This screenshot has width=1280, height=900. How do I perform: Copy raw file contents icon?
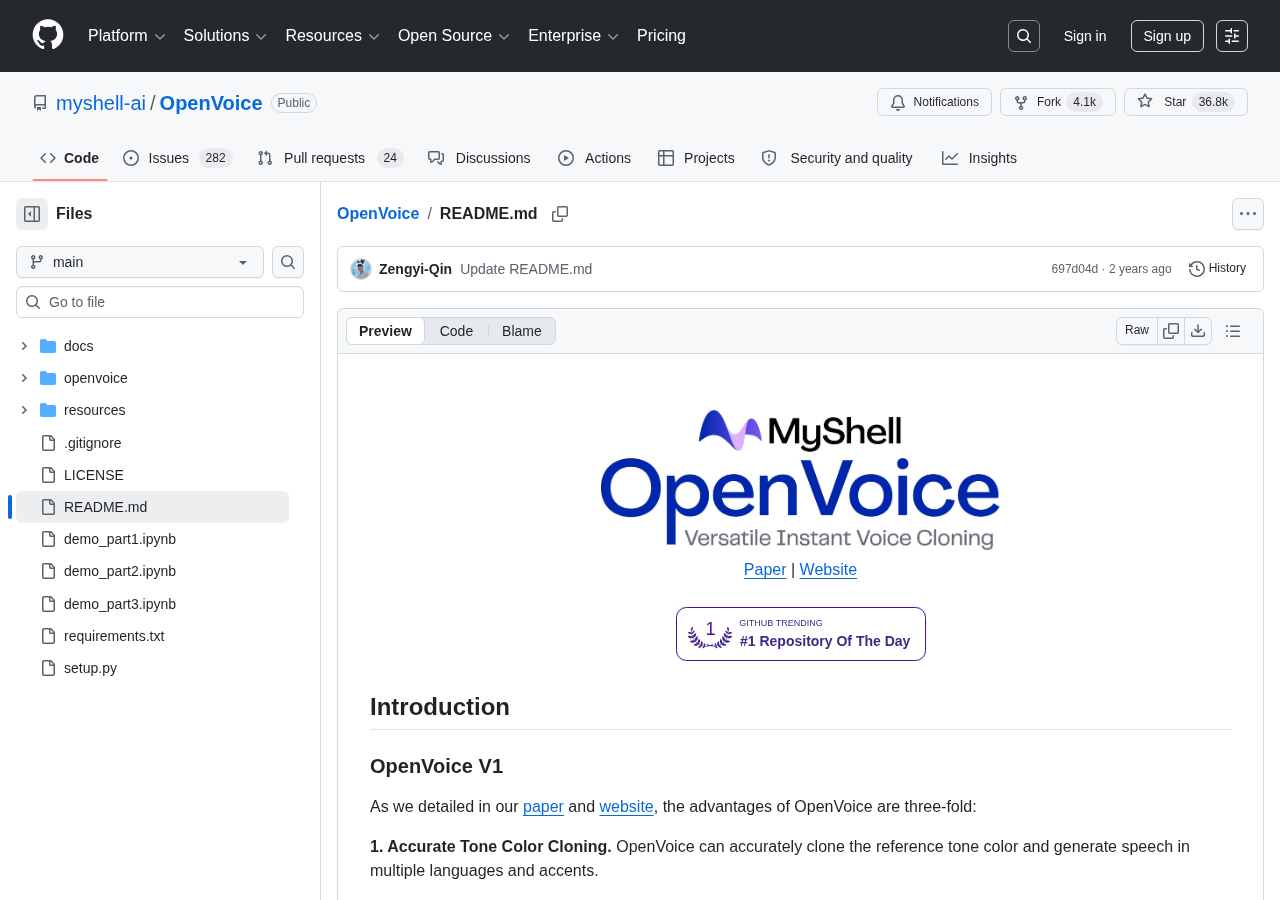click(1171, 331)
